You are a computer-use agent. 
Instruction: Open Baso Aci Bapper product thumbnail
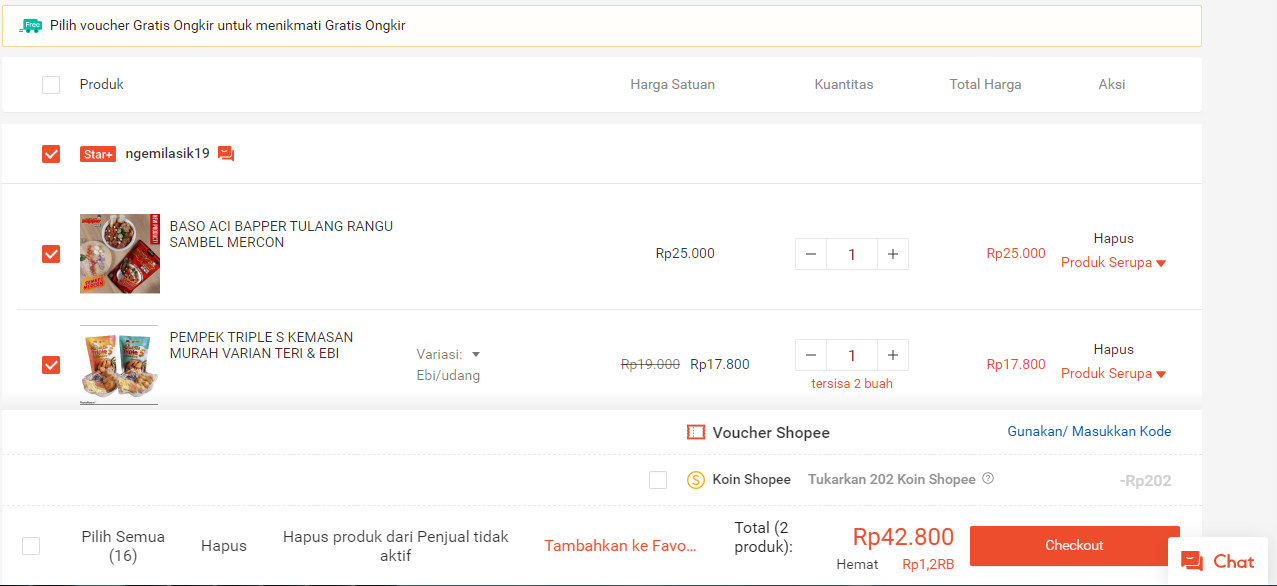point(120,253)
